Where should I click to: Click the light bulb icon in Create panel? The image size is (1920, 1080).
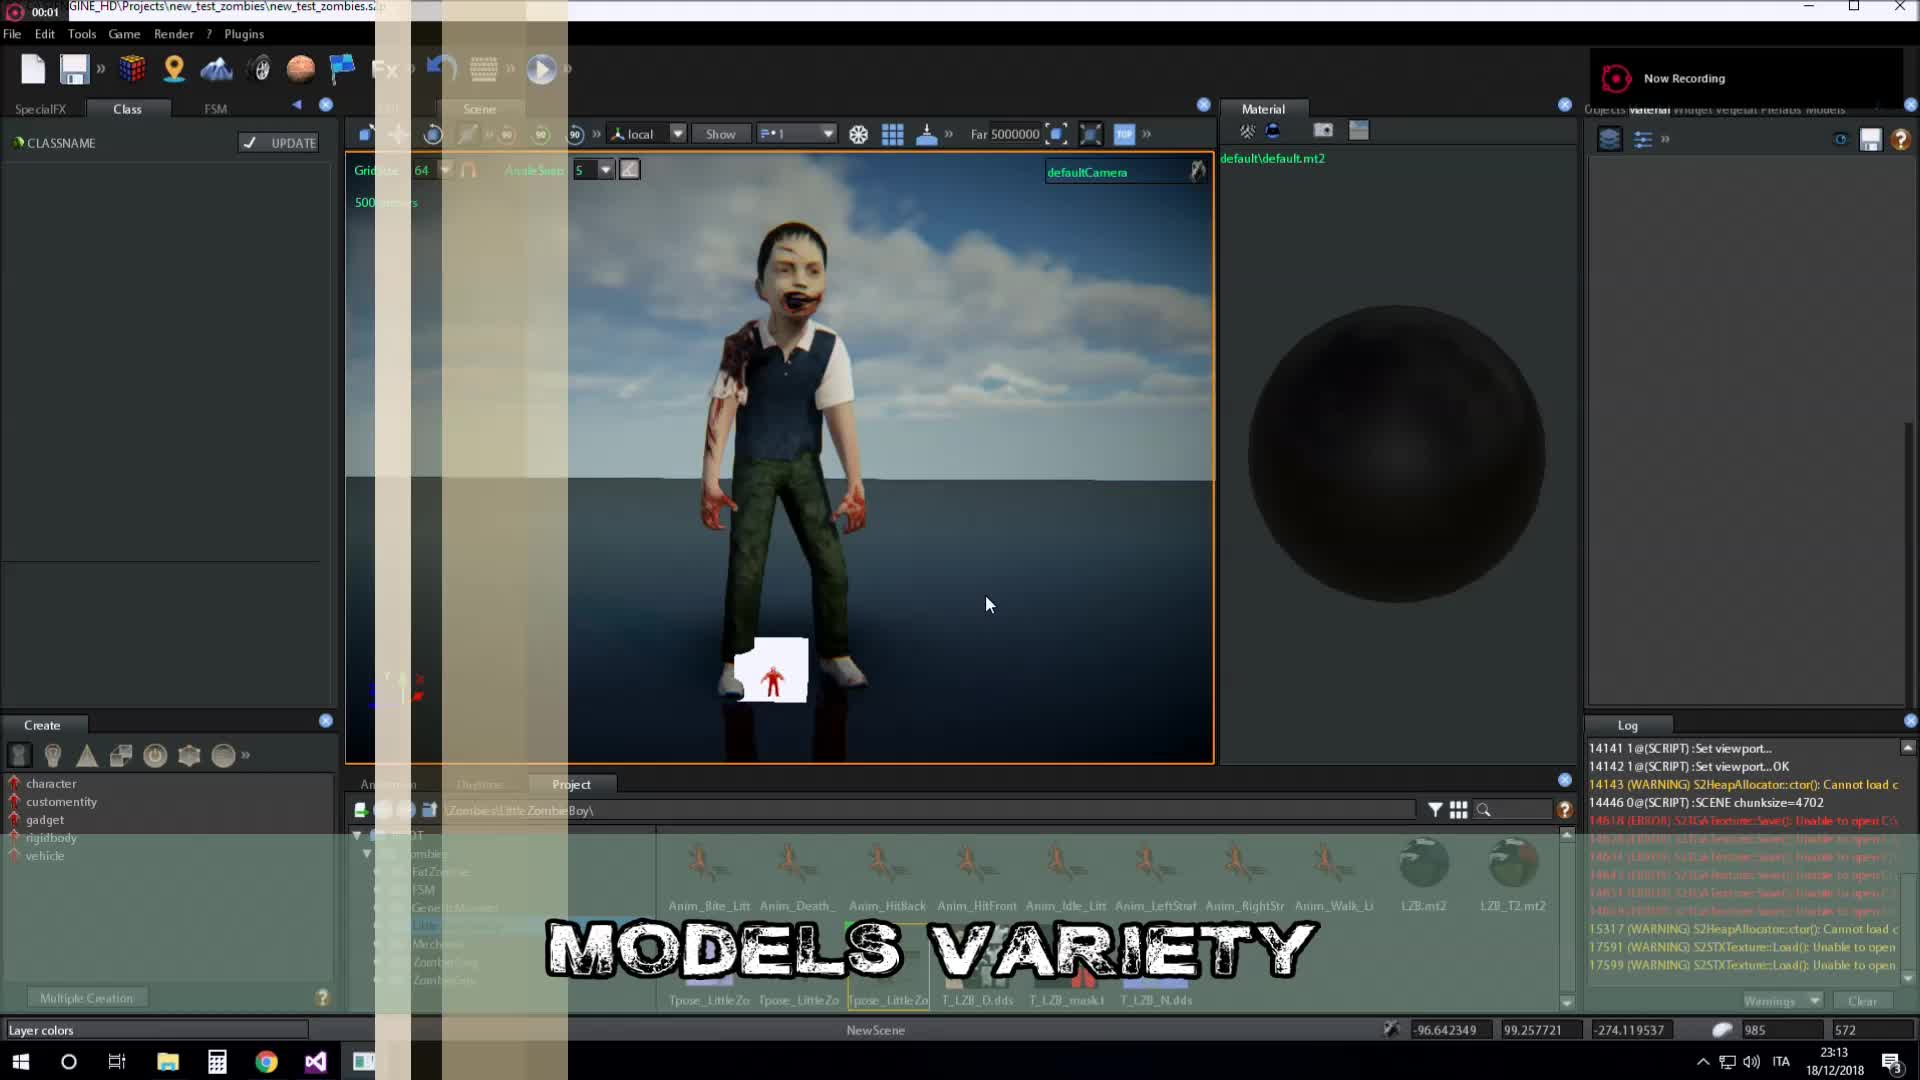tap(53, 756)
